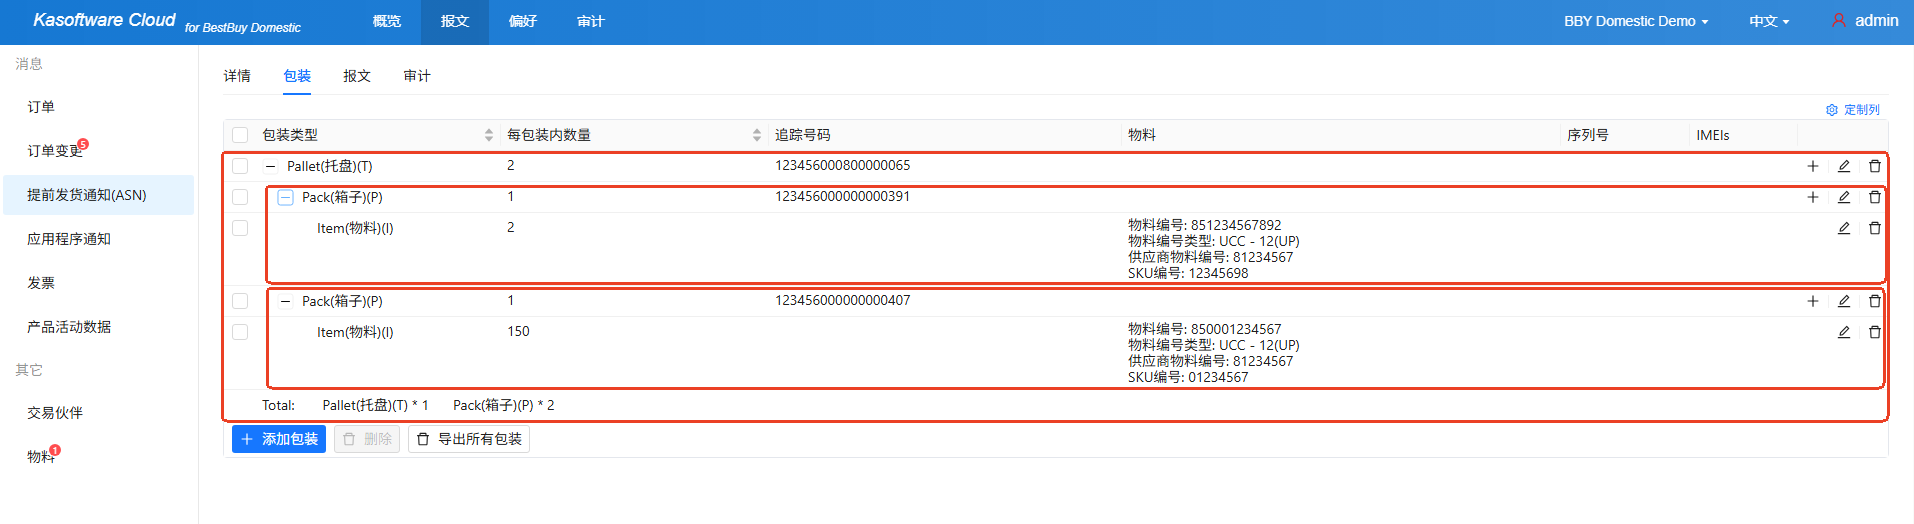Click the admin username label

coord(1877,20)
